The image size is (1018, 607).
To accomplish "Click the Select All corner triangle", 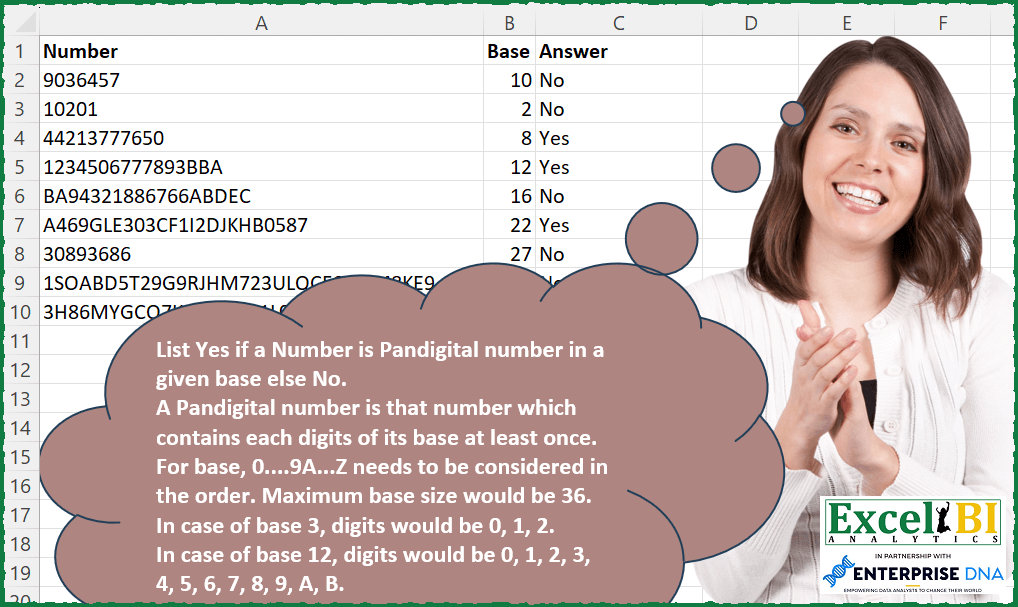I will point(22,23).
